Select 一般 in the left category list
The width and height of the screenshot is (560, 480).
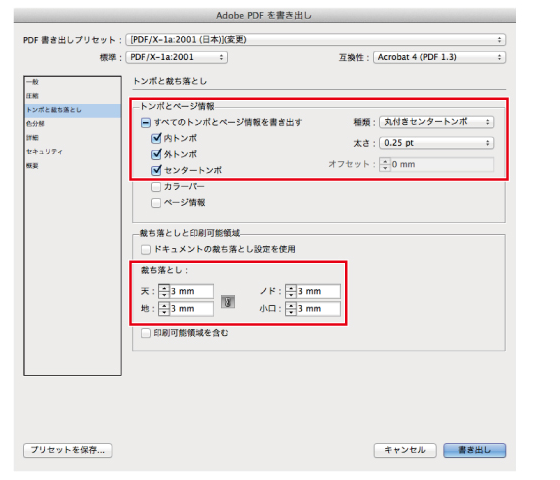pyautogui.click(x=32, y=82)
